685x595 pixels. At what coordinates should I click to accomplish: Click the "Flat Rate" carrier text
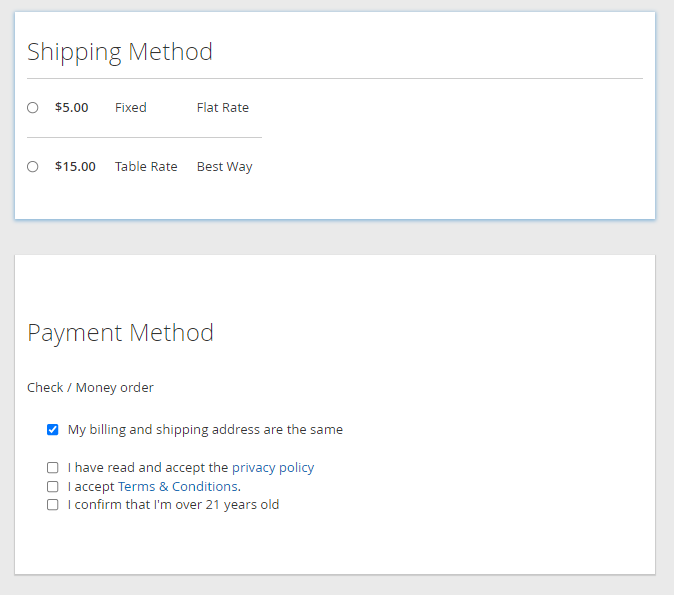click(223, 107)
